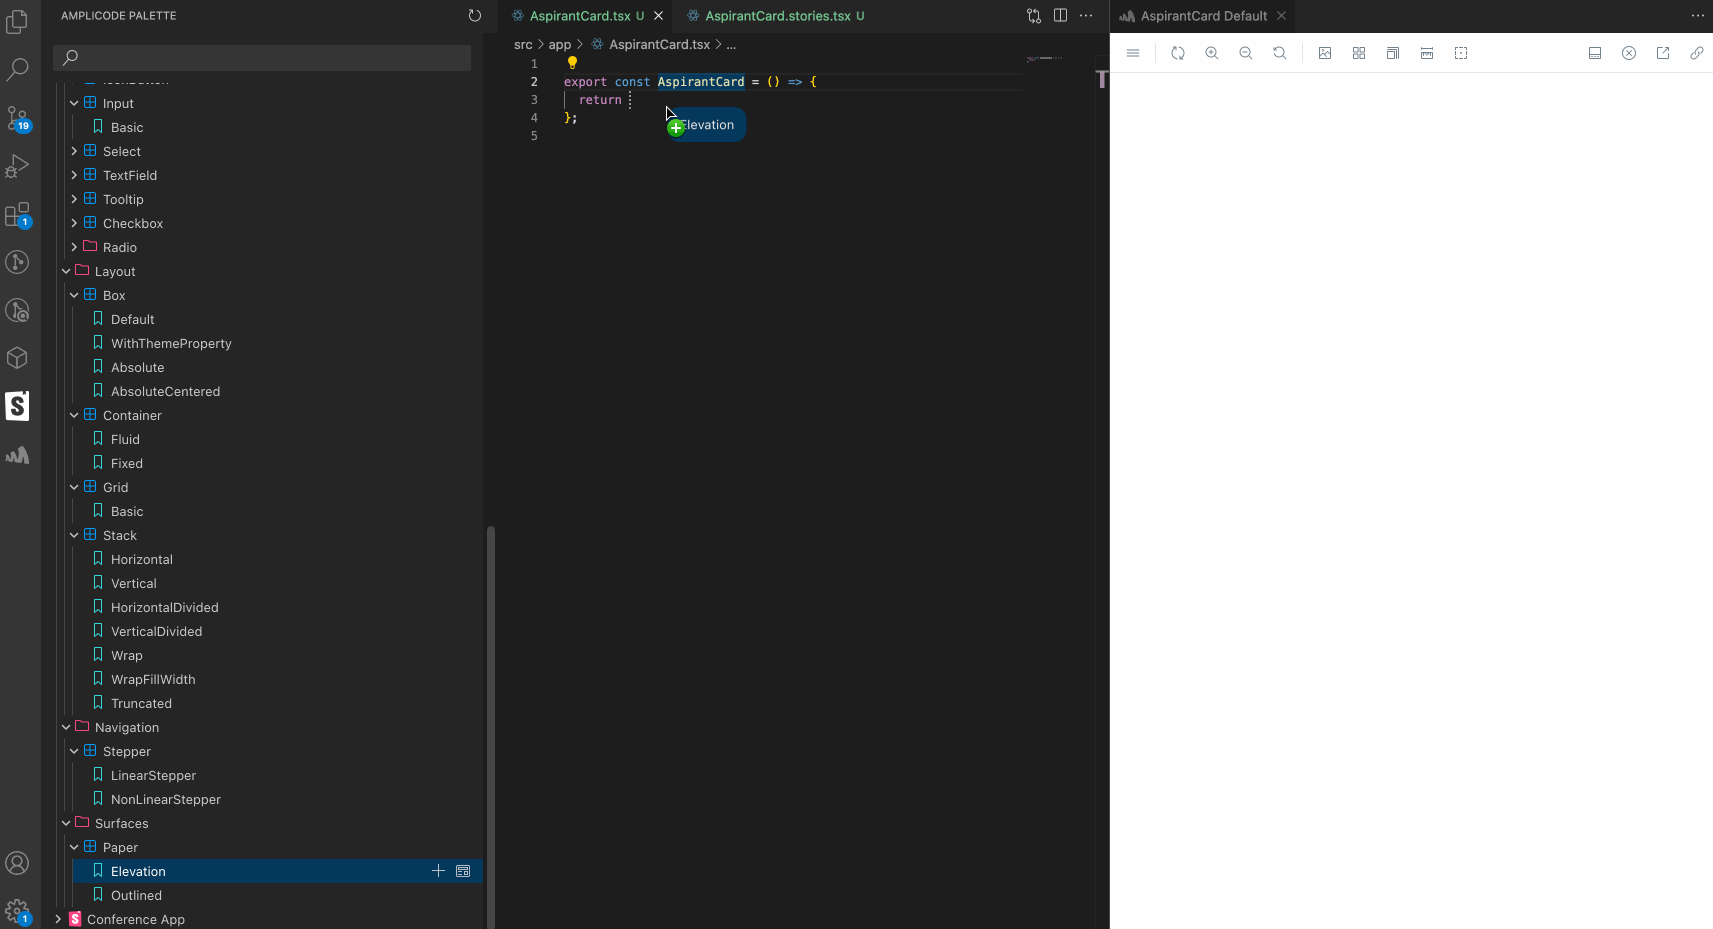Expand the TextField tree node
Image resolution: width=1713 pixels, height=929 pixels.
(x=74, y=175)
